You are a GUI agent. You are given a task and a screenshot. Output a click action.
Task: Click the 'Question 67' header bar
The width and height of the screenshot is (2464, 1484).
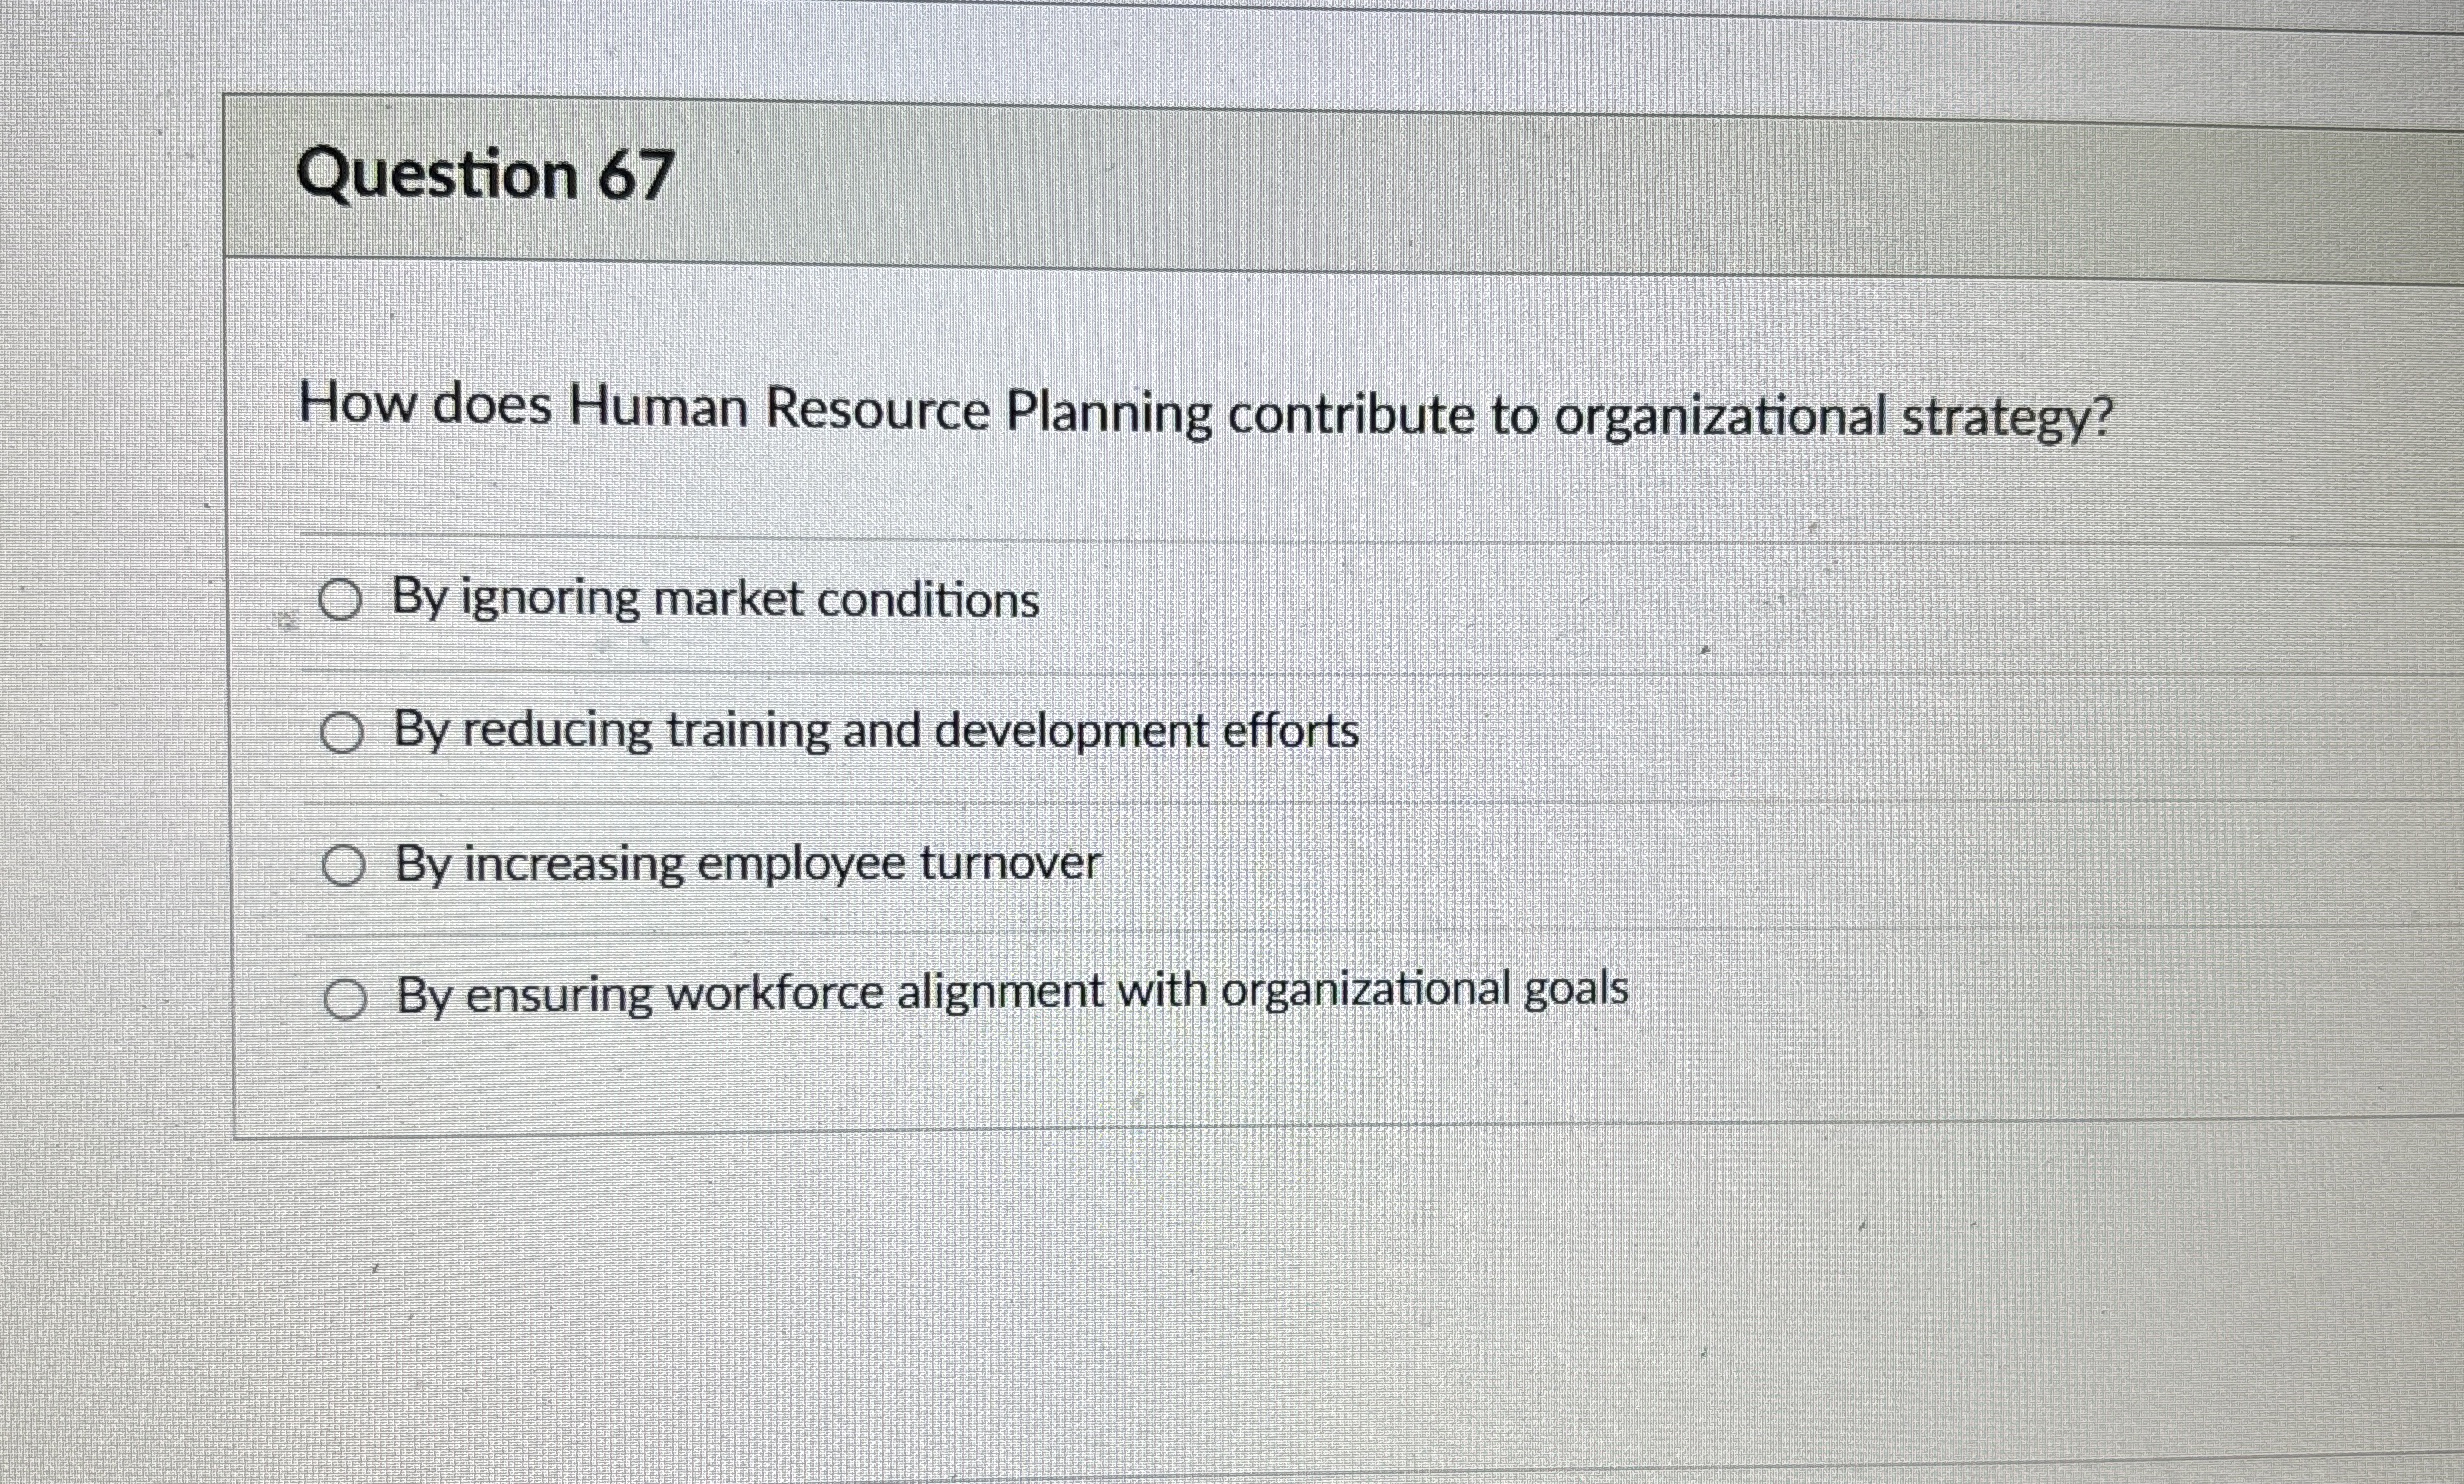coord(489,176)
